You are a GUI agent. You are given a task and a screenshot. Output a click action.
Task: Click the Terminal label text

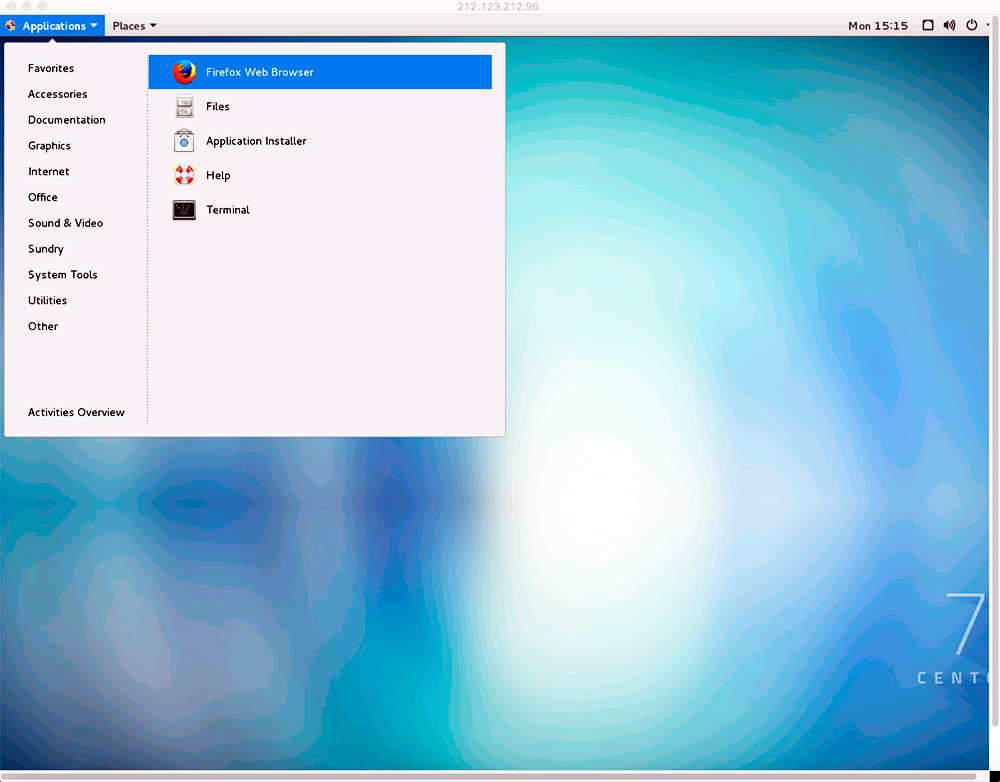tap(228, 210)
